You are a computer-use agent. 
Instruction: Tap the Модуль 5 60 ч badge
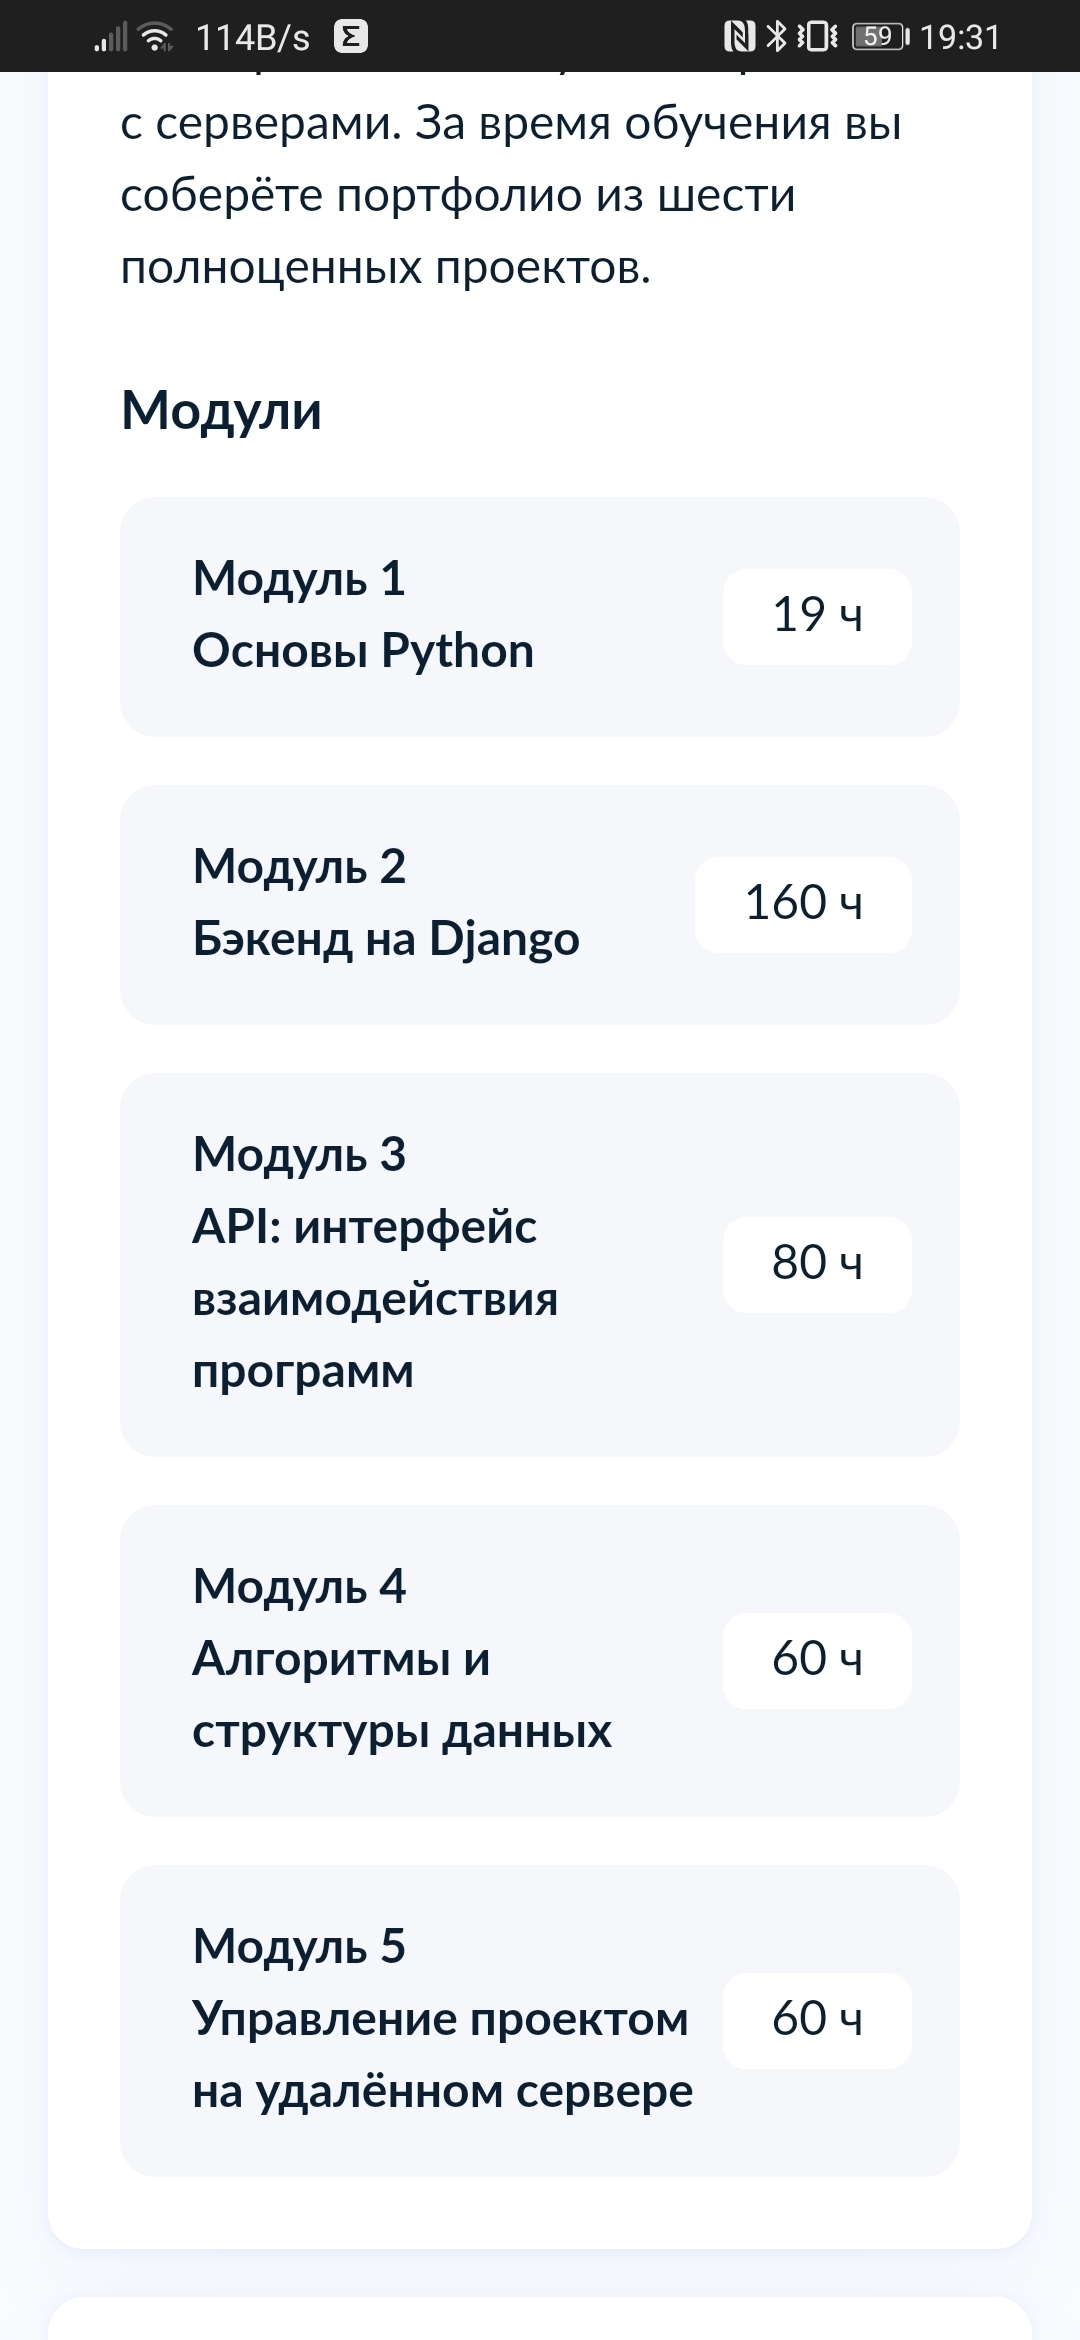tap(817, 2020)
